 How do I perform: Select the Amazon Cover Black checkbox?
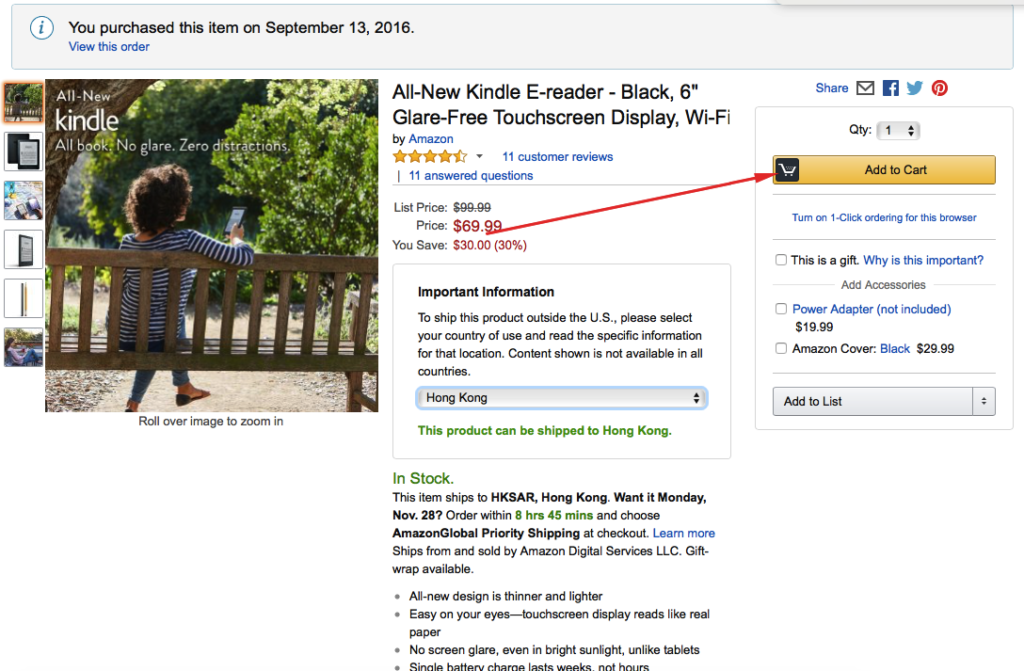[780, 348]
